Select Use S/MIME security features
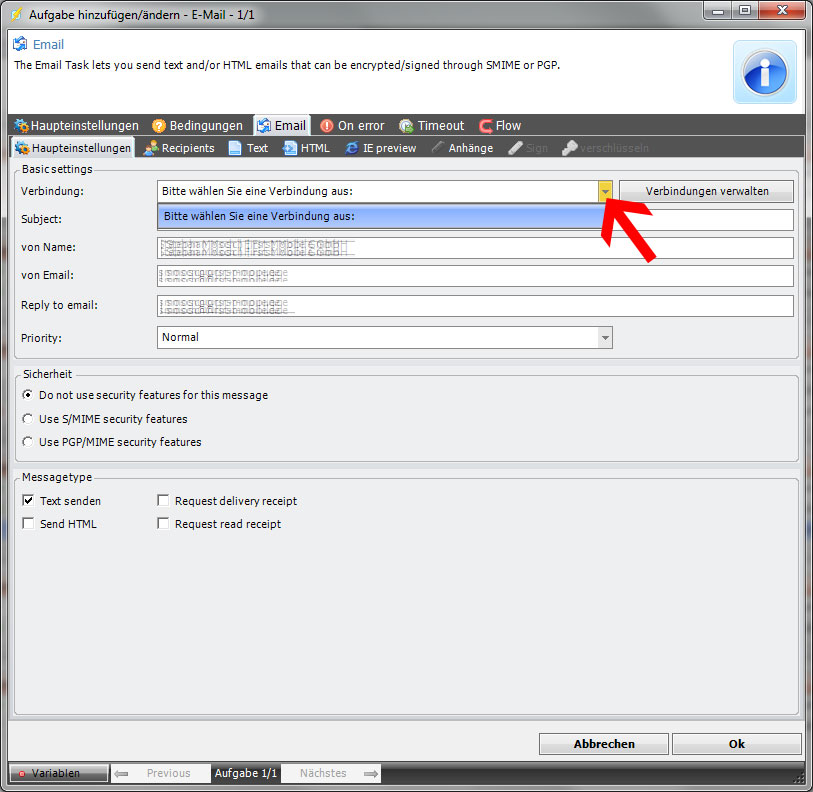 pos(28,419)
